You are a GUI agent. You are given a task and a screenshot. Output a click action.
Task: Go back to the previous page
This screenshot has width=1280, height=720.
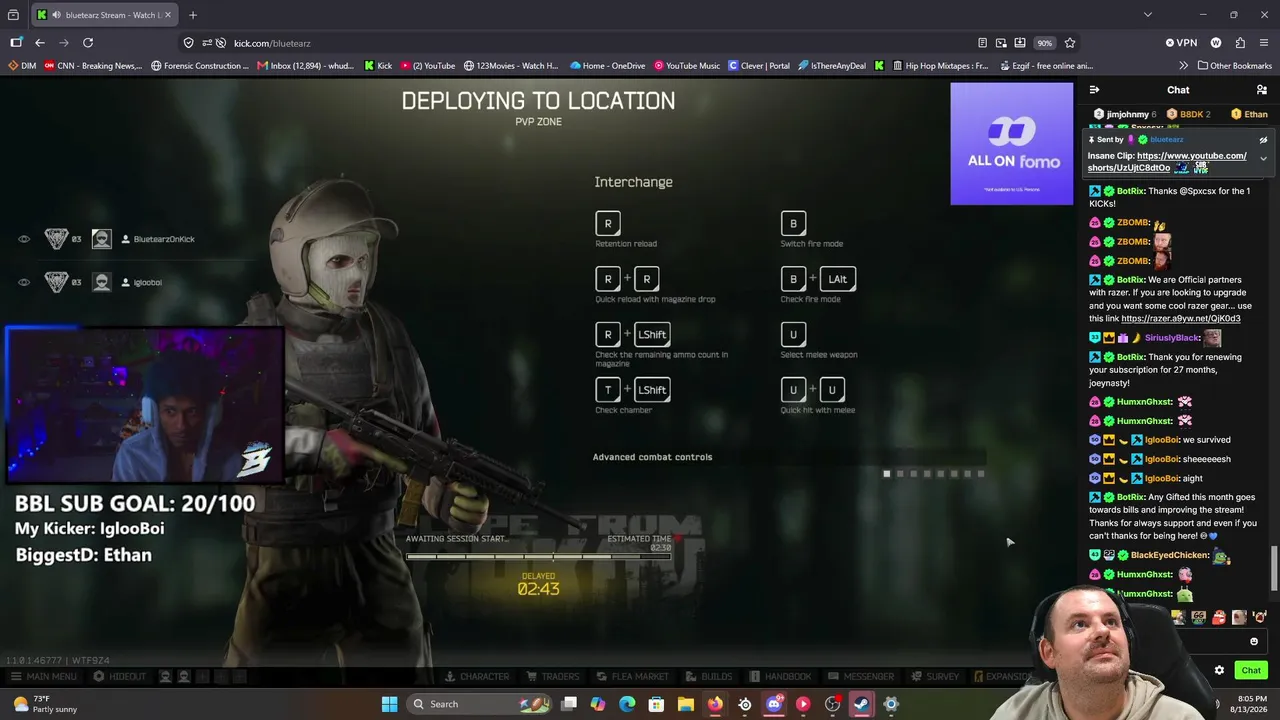tap(40, 43)
